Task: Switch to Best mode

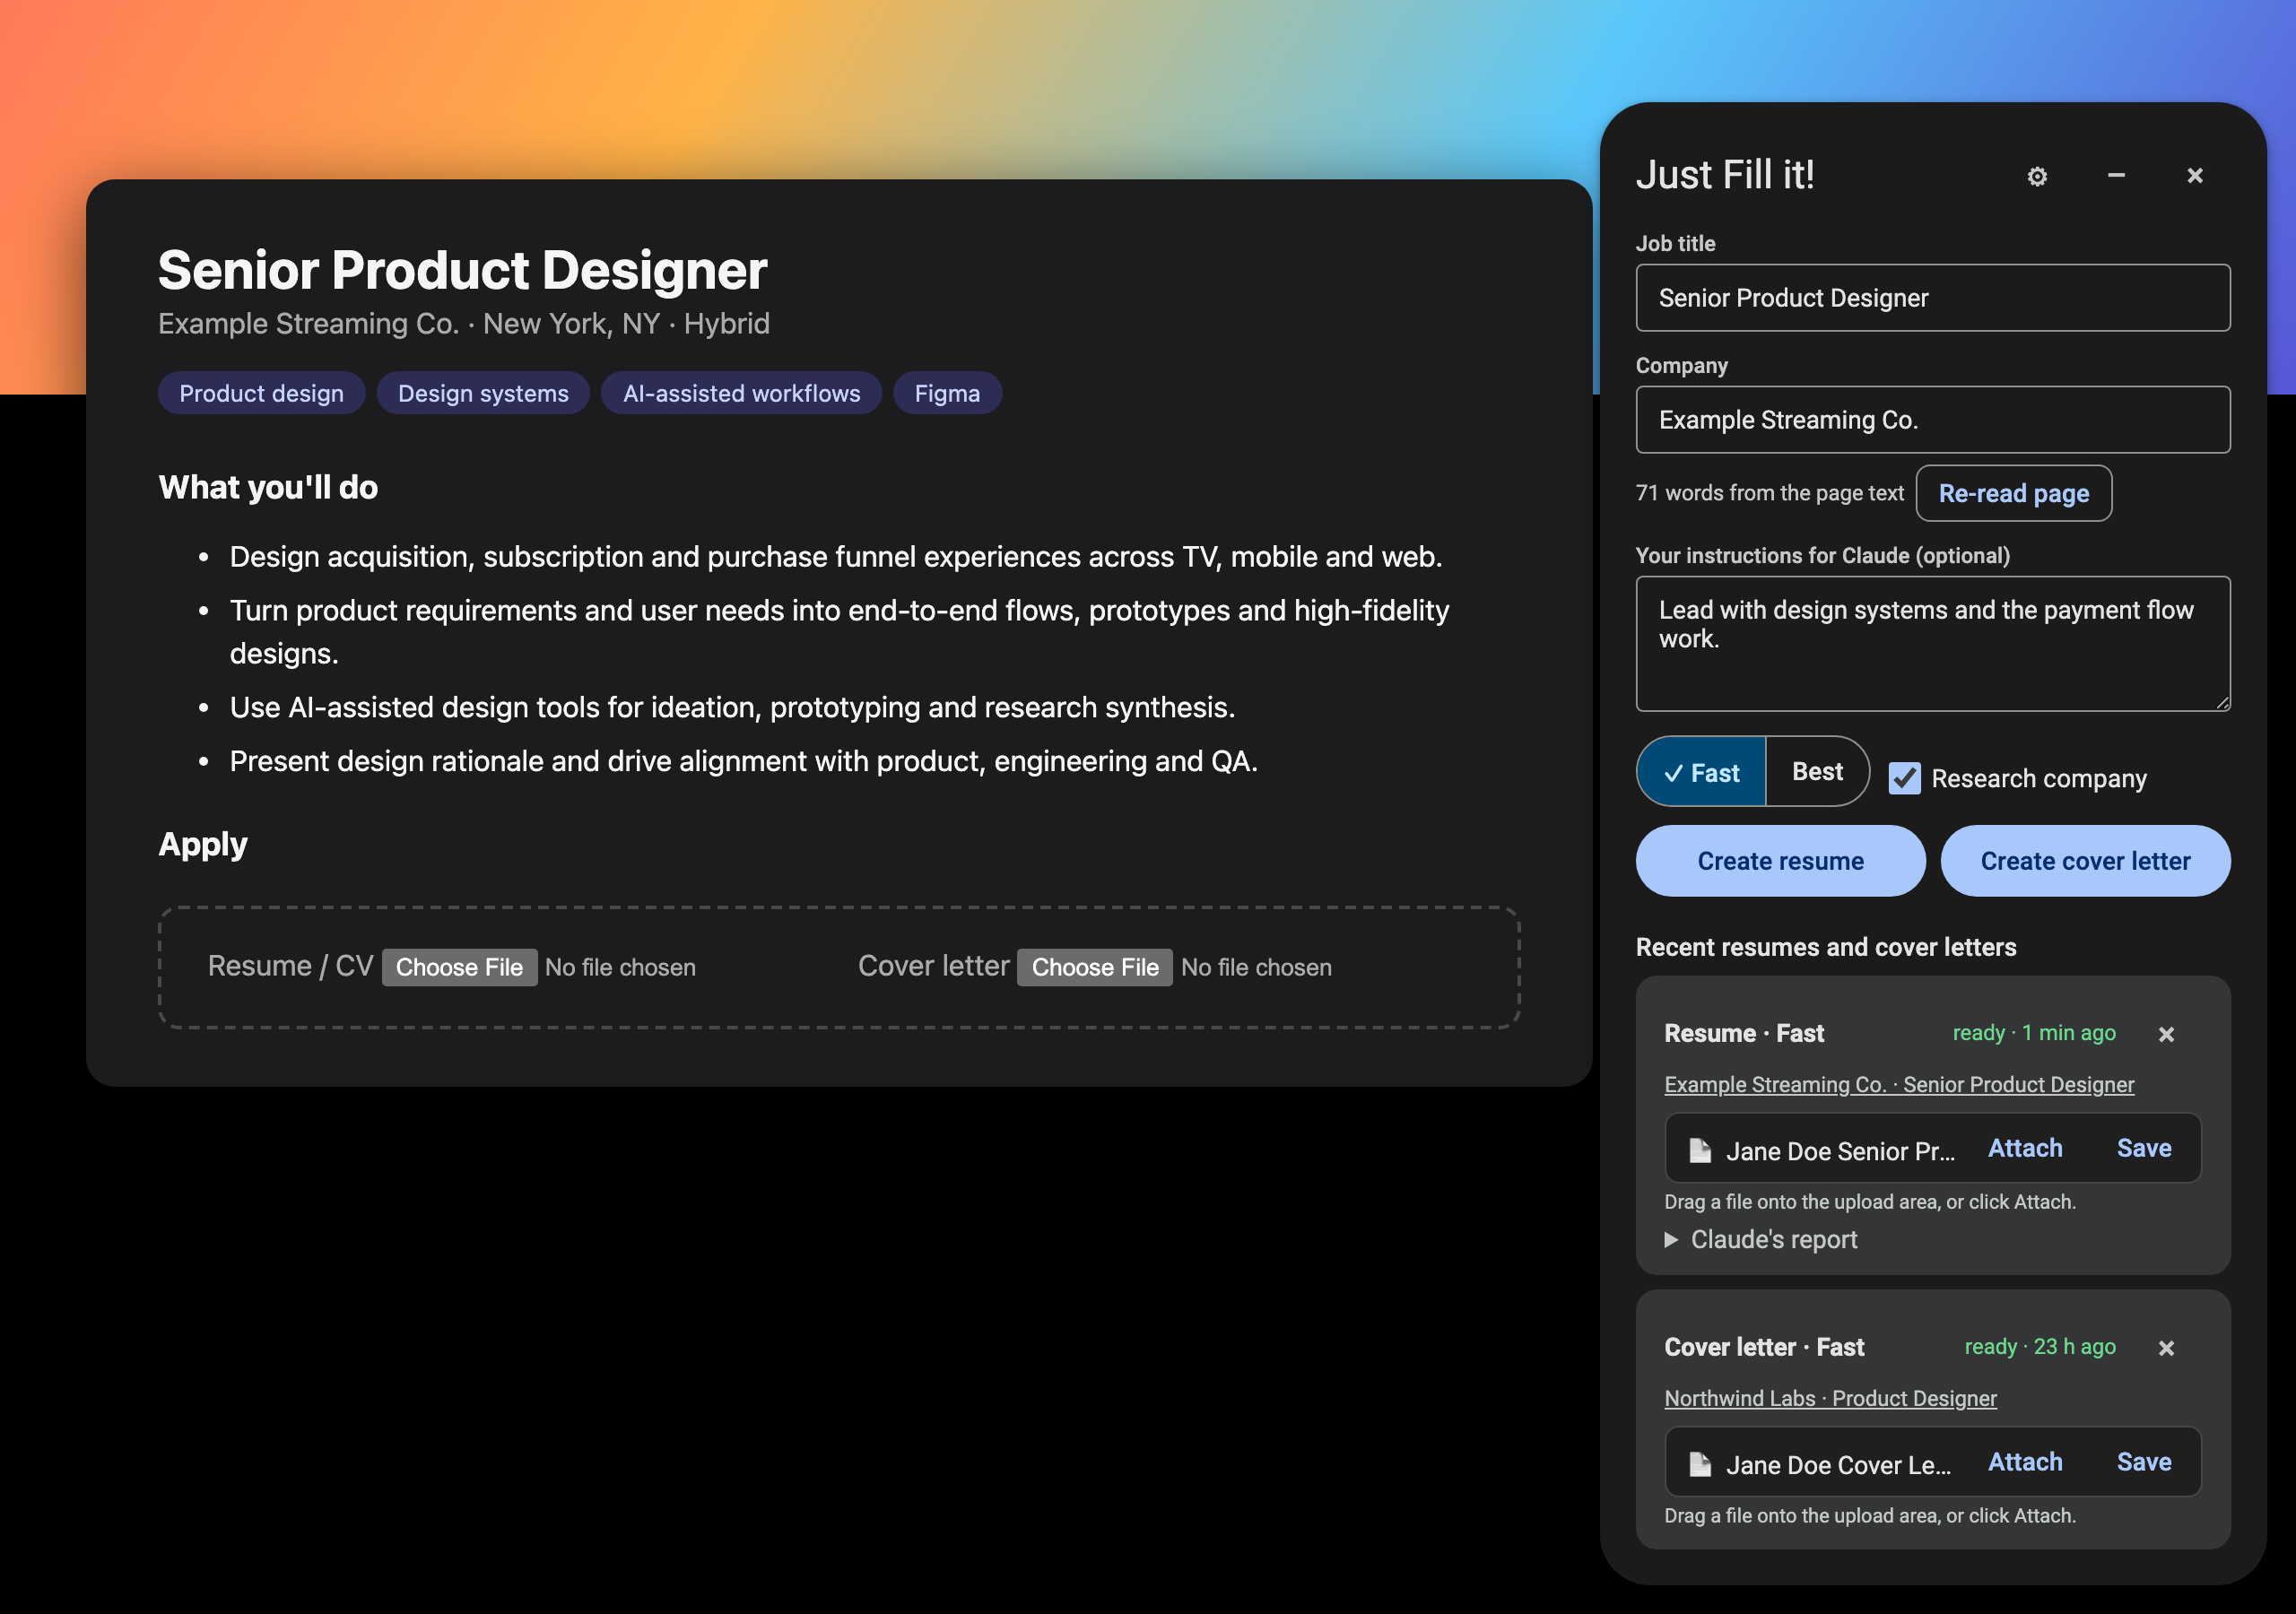Action: 1817,772
